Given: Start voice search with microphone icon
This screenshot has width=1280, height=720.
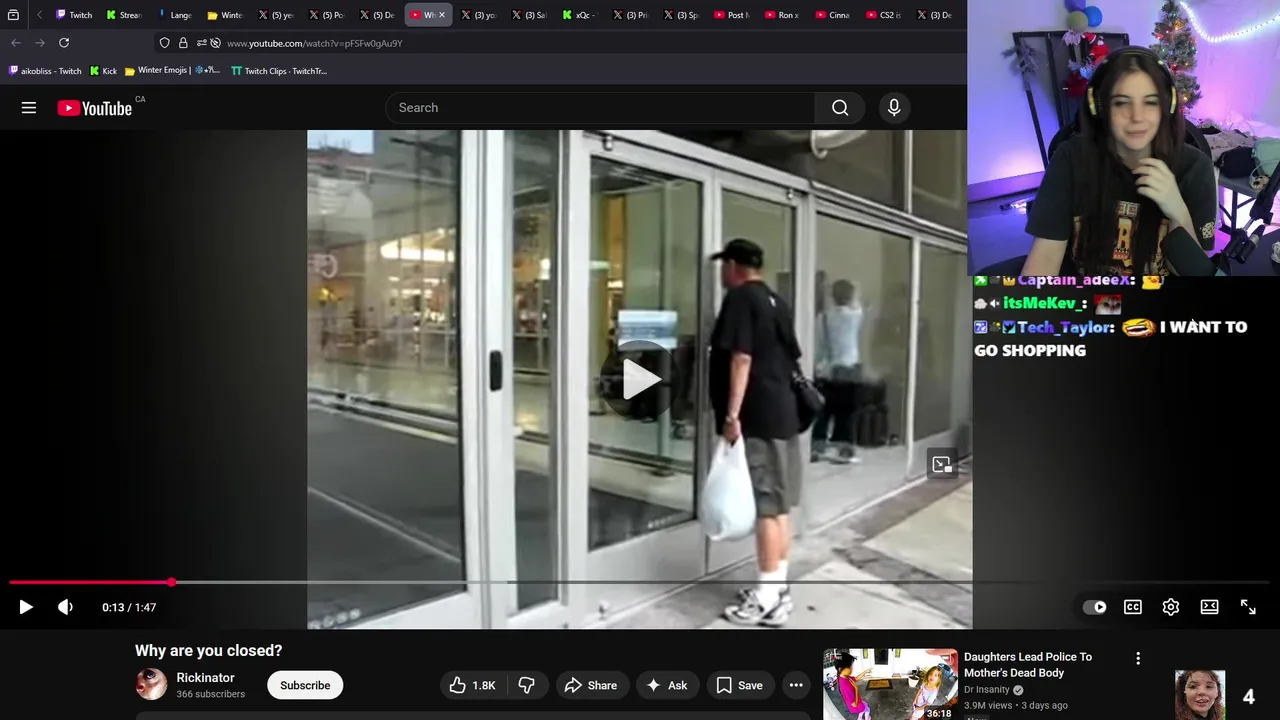Looking at the screenshot, I should coord(894,108).
